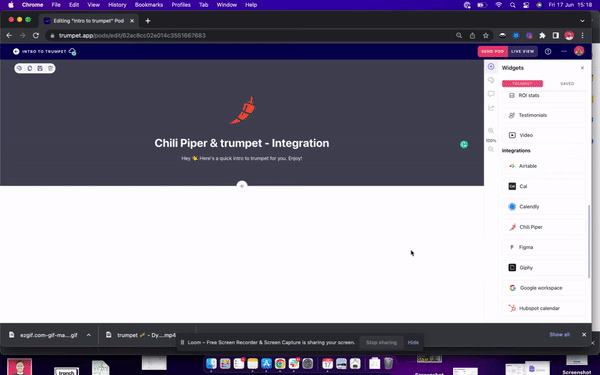Image resolution: width=600 pixels, height=375 pixels.
Task: Click the Chrome back navigation arrow
Action: pyautogui.click(x=9, y=35)
